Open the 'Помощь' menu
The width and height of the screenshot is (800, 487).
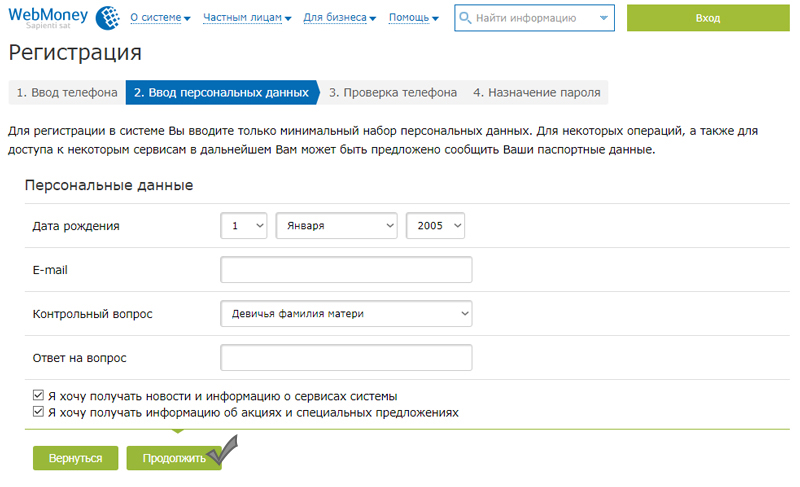pyautogui.click(x=414, y=18)
